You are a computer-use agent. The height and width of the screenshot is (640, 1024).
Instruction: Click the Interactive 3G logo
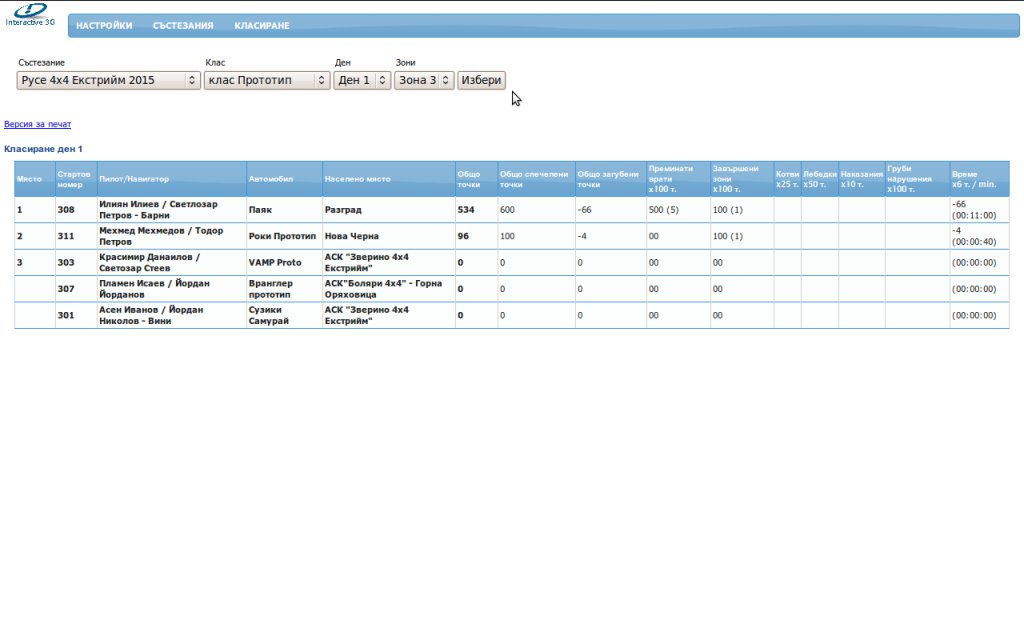[x=30, y=14]
